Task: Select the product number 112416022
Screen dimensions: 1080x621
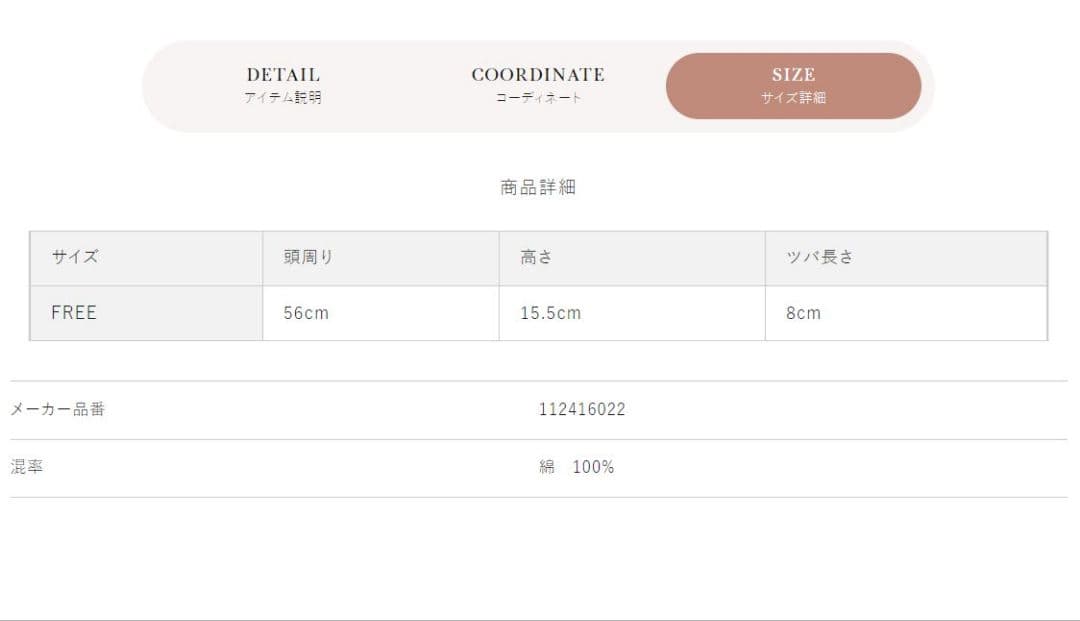Action: [582, 410]
